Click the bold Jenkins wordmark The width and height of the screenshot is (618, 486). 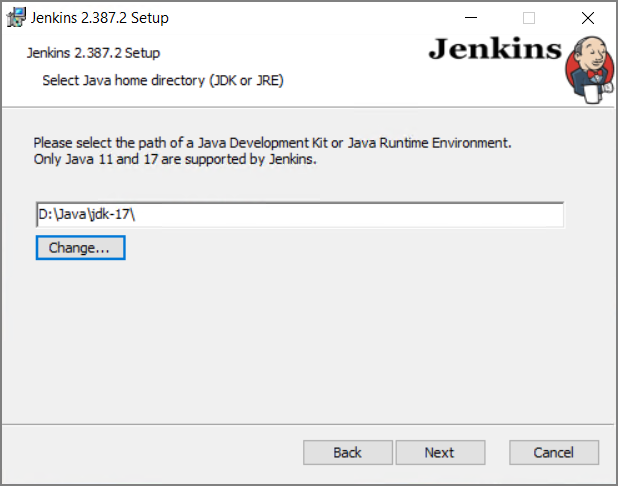click(x=495, y=49)
